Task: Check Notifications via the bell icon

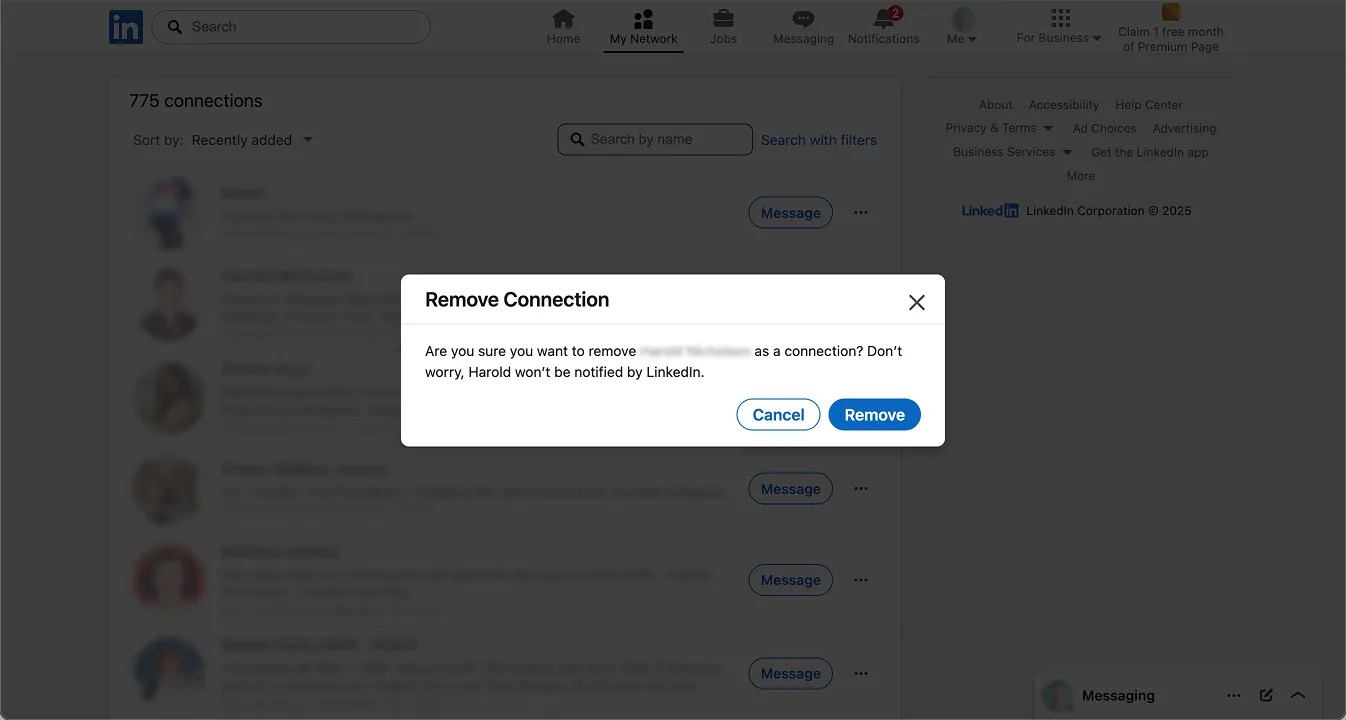Action: 883,20
